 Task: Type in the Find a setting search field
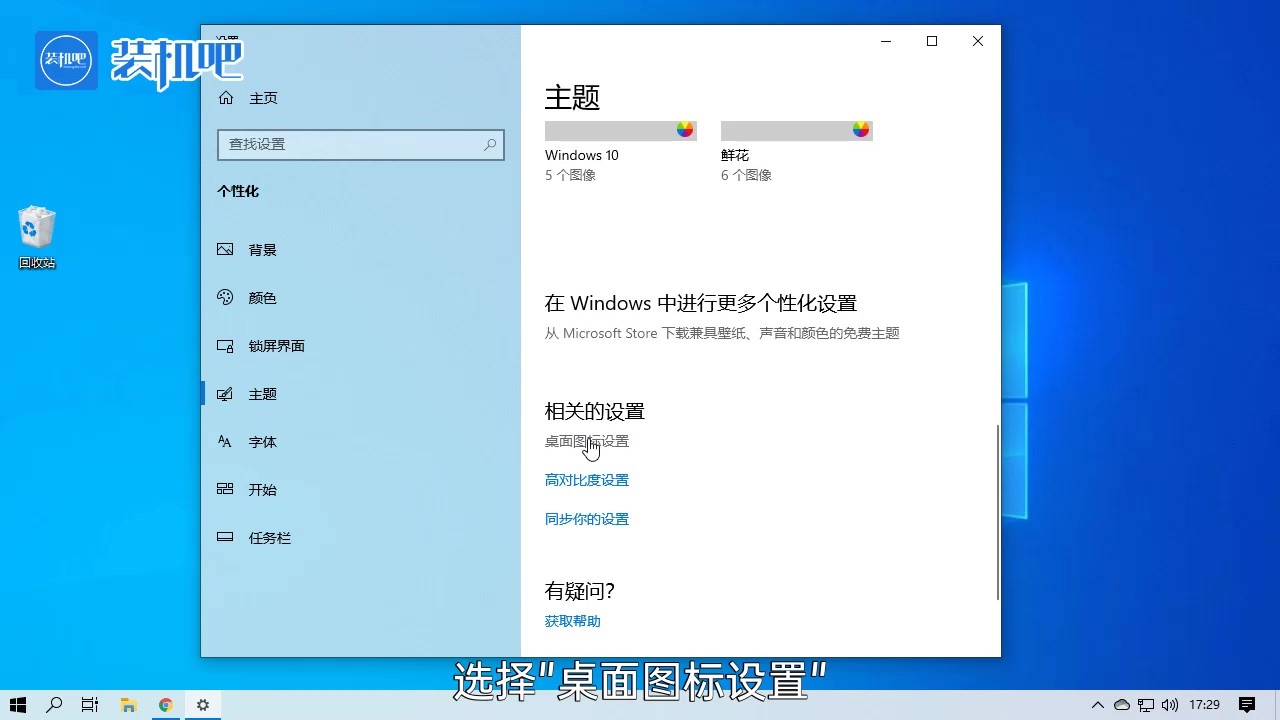[x=350, y=145]
